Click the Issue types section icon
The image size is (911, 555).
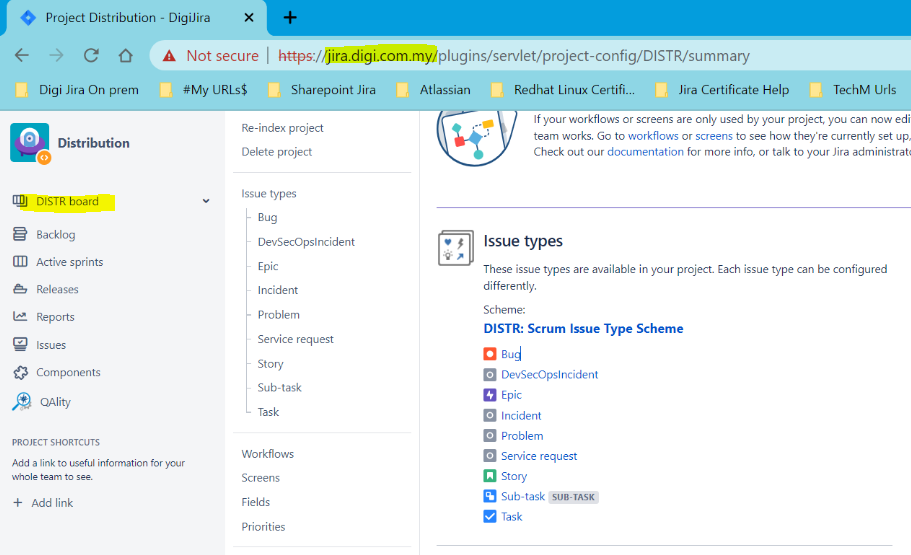tap(456, 248)
